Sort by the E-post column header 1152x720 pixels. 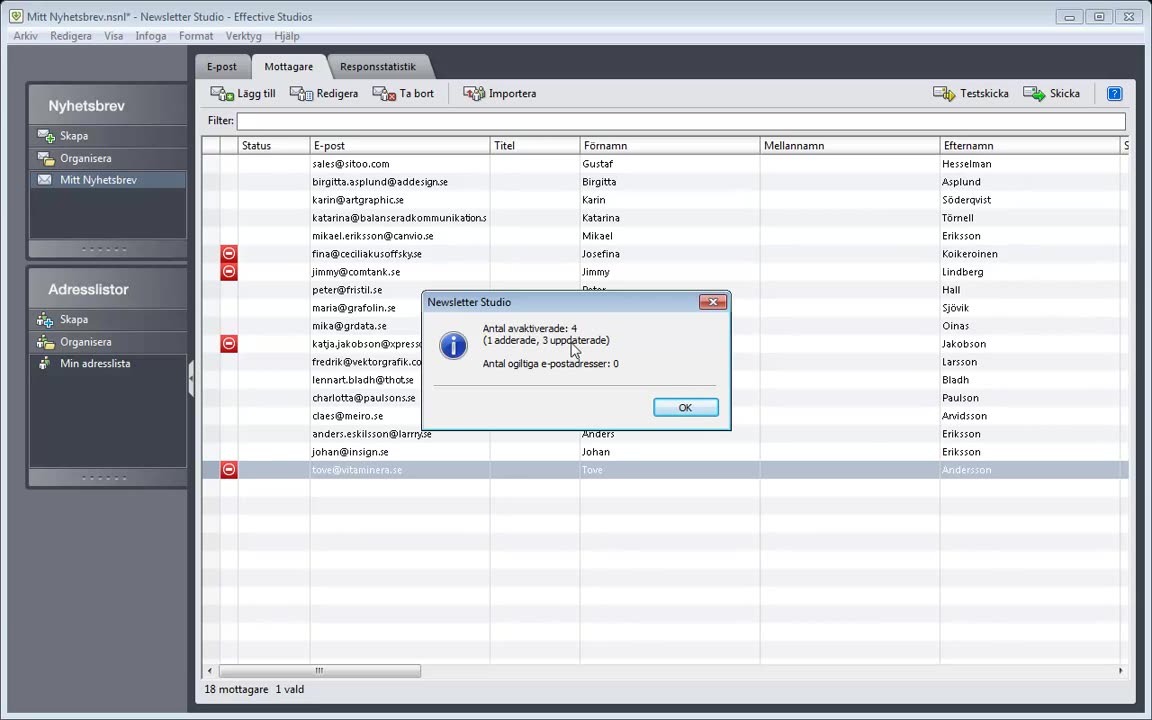pyautogui.click(x=400, y=145)
